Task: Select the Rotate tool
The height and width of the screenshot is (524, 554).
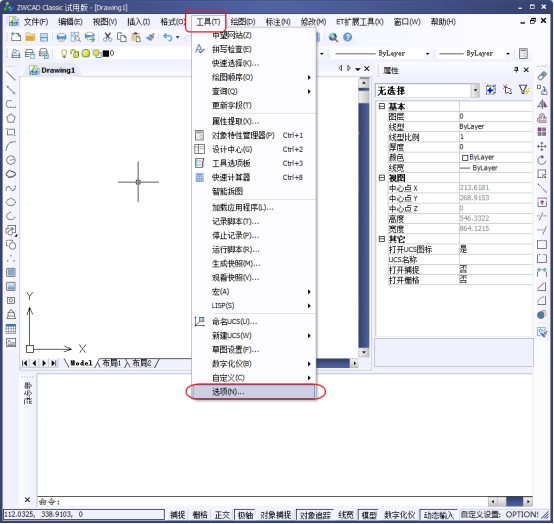Action: pos(542,160)
